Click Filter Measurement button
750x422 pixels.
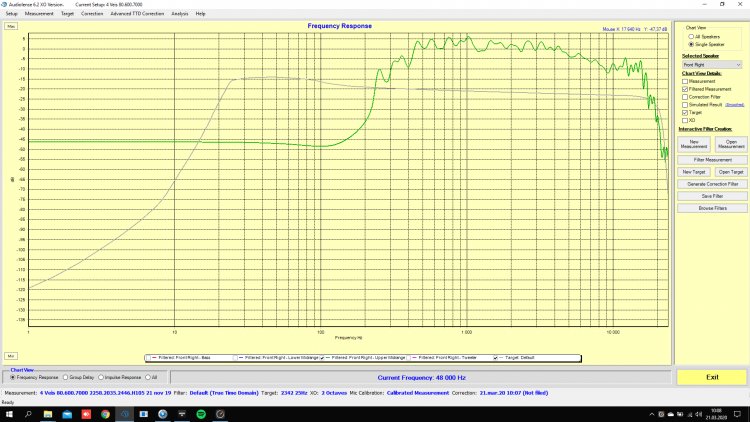click(x=712, y=160)
